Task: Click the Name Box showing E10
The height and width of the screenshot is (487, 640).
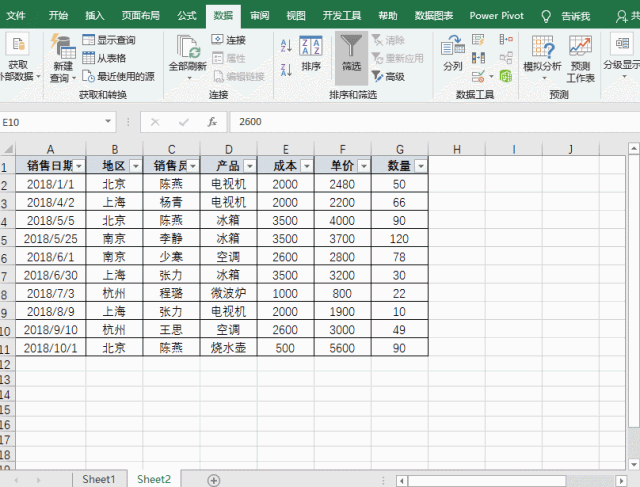Action: 51,122
